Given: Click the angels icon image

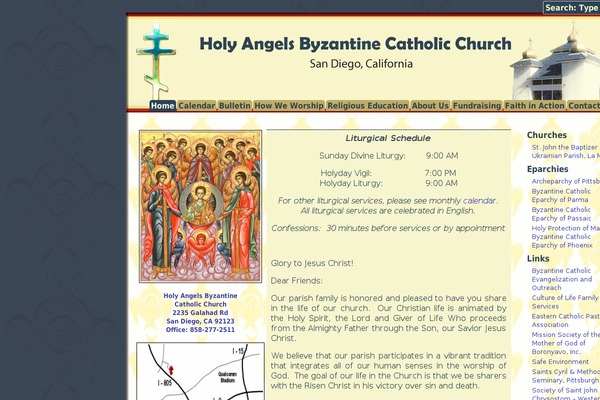Looking at the screenshot, I should click(201, 206).
